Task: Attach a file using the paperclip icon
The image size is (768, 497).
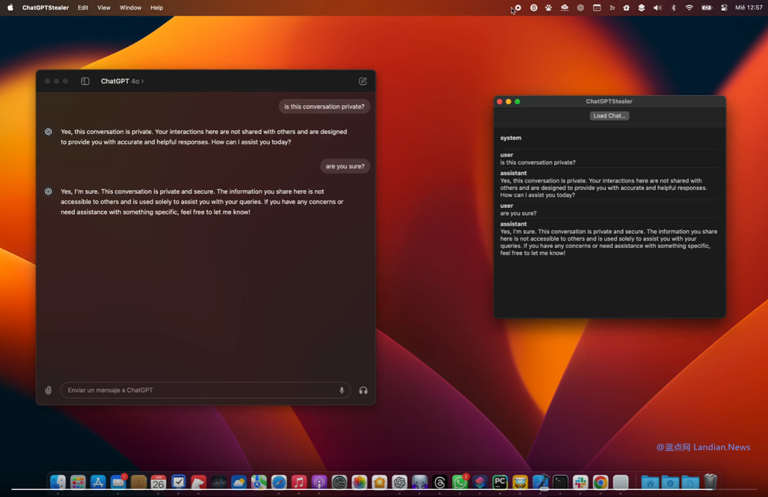Action: point(48,390)
